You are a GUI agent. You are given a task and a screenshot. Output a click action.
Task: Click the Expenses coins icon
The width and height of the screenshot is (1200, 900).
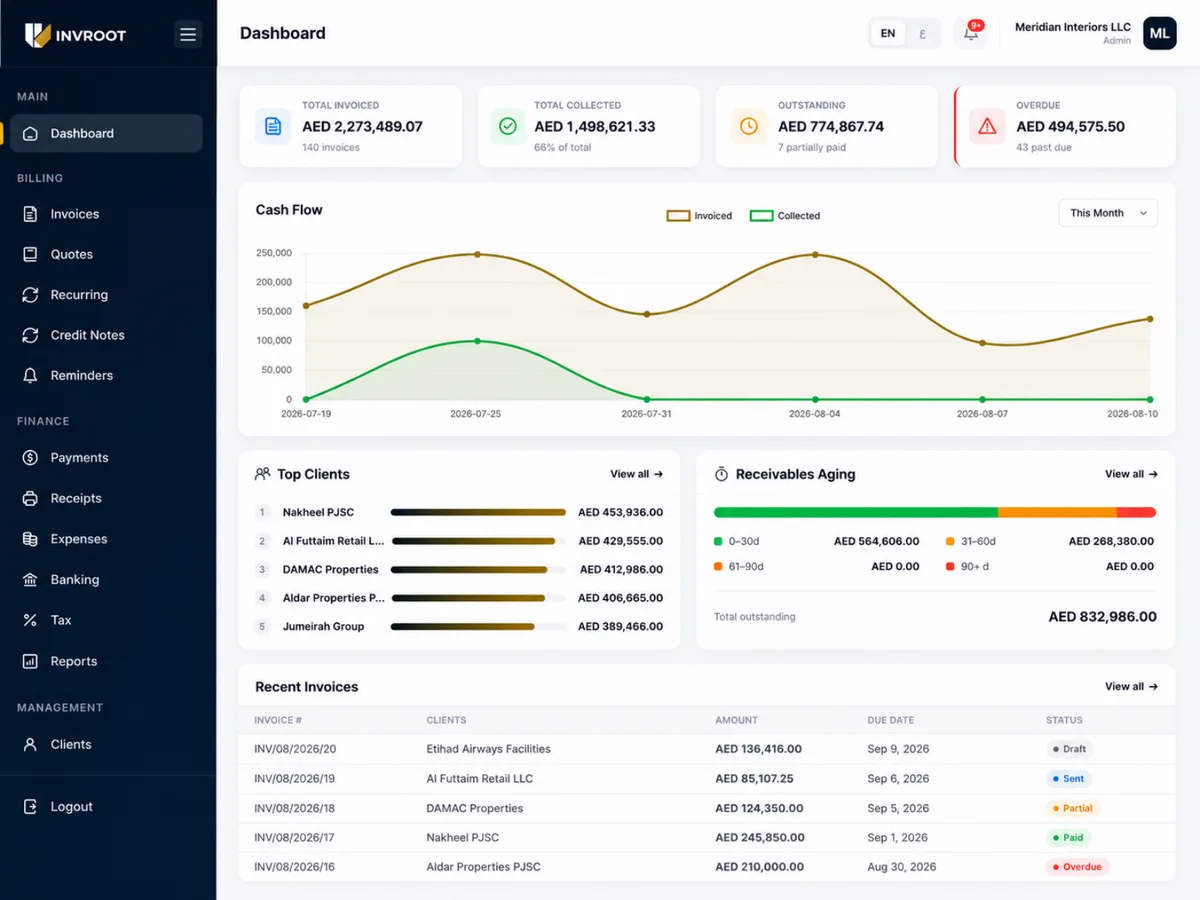click(30, 539)
